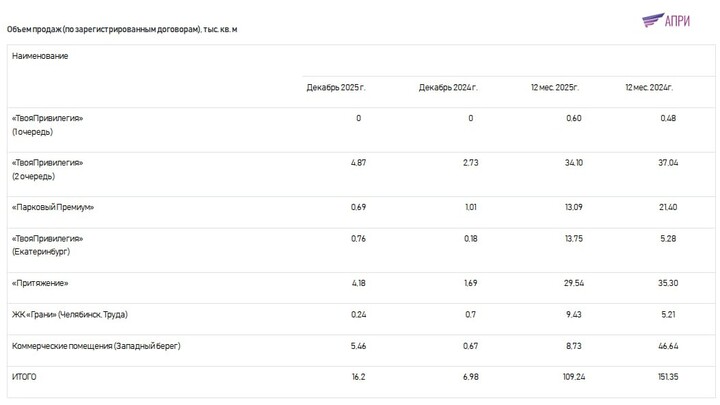Select the «Декабрь 2025 г.» column header
Image resolution: width=720 pixels, height=405 pixels.
click(336, 88)
